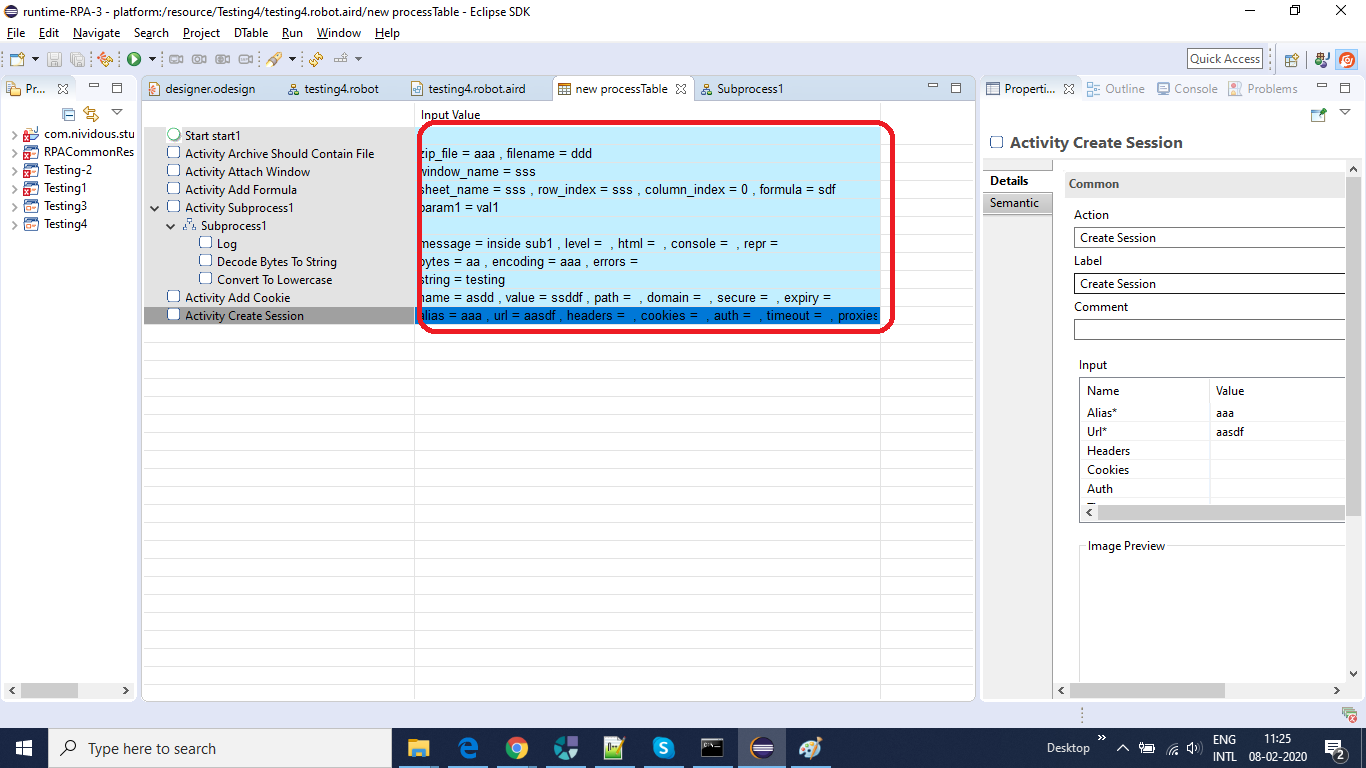The height and width of the screenshot is (768, 1366).
Task: Open File Explorer from the taskbar
Action: point(418,748)
